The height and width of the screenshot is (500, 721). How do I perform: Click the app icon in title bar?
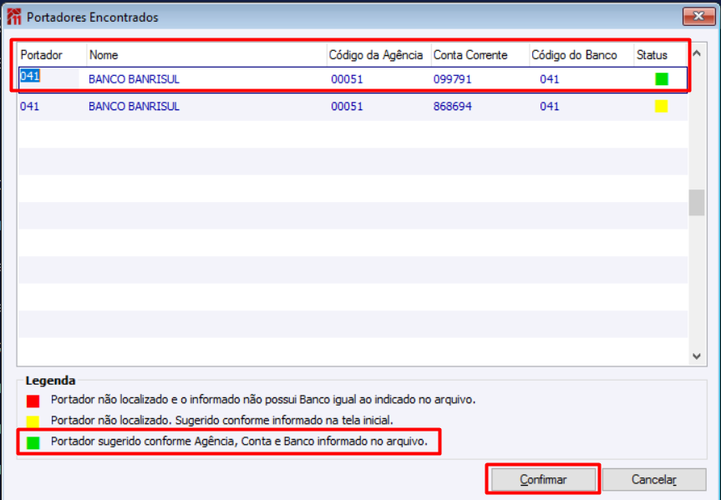(x=14, y=17)
